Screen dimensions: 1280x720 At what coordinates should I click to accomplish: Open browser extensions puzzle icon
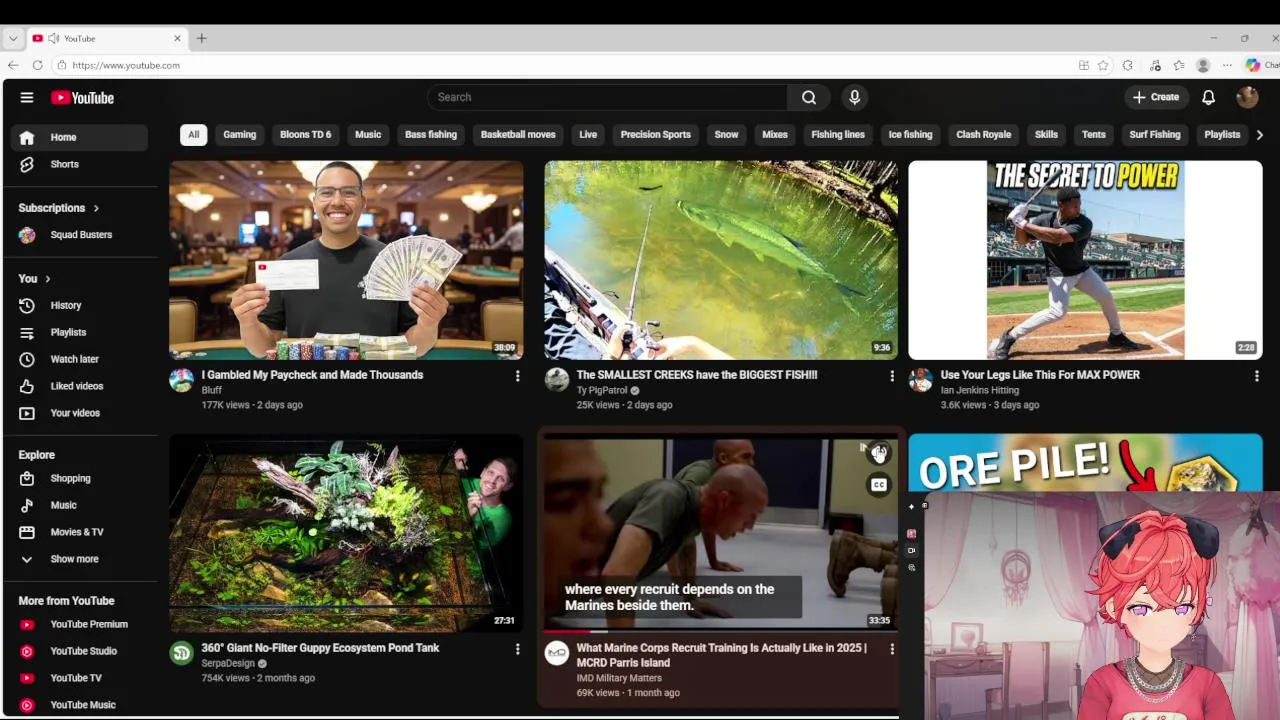(x=1128, y=65)
